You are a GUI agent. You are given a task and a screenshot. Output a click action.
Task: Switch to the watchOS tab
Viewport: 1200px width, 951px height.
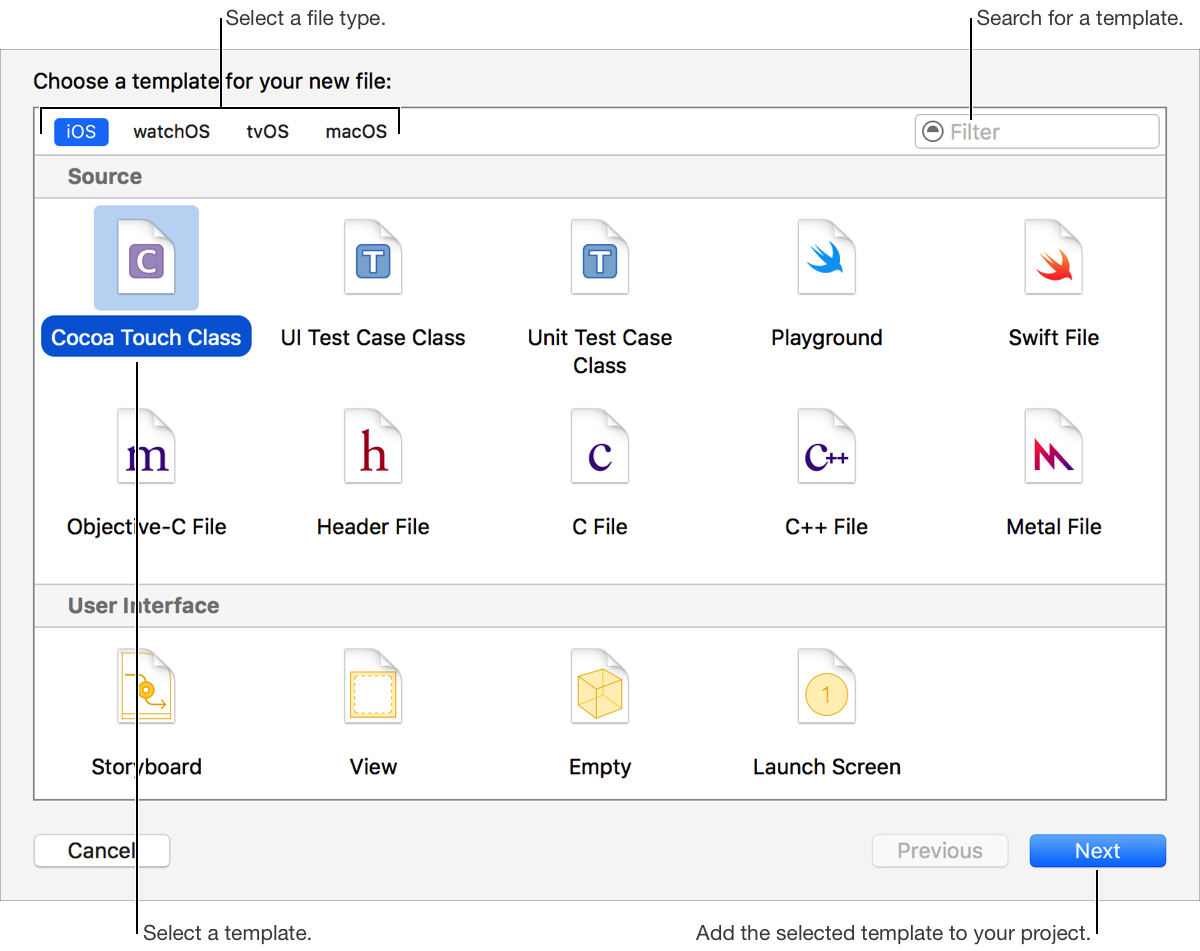click(x=172, y=132)
